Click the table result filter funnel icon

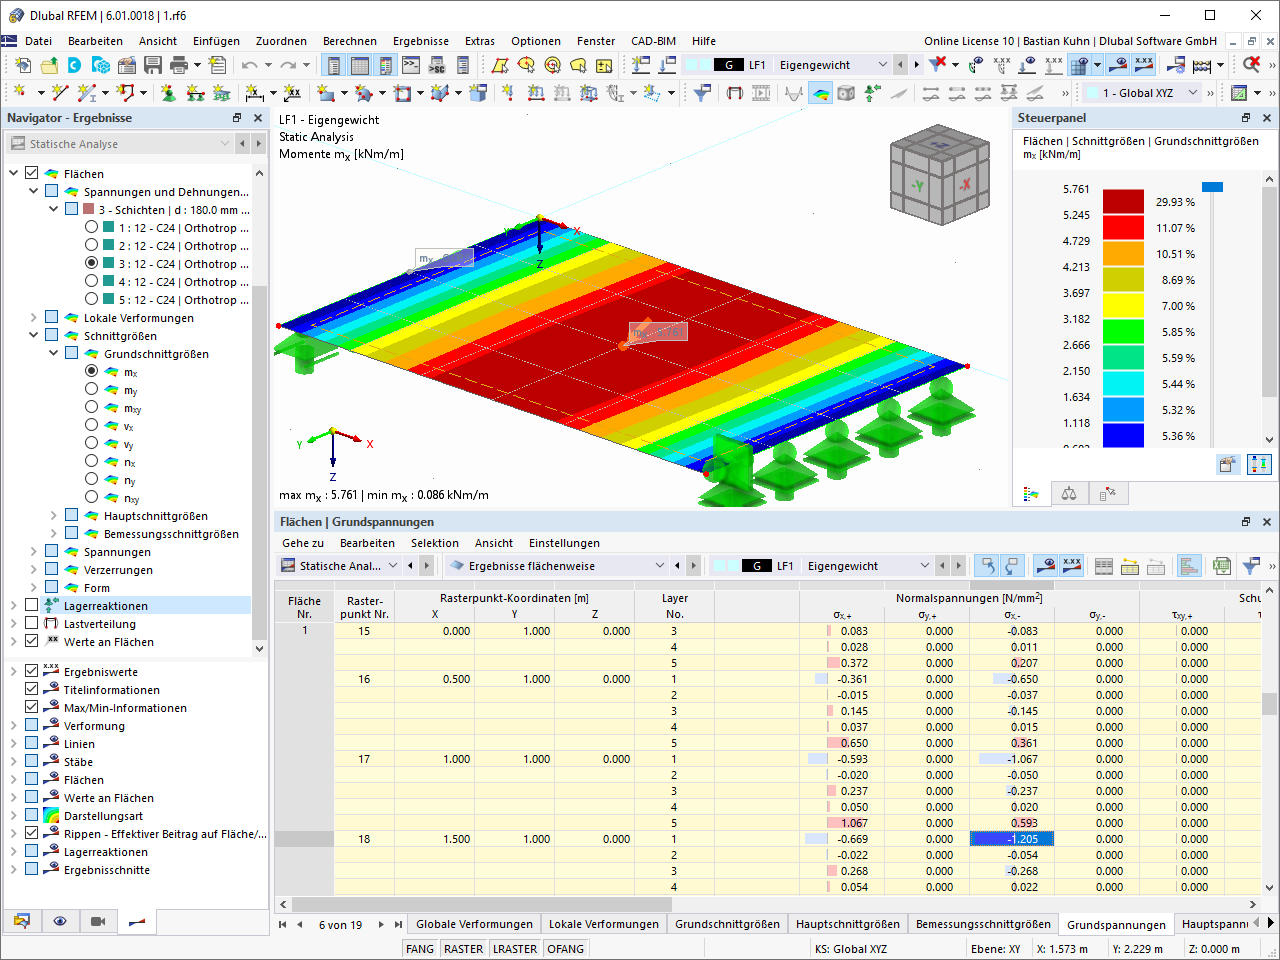coord(1250,566)
